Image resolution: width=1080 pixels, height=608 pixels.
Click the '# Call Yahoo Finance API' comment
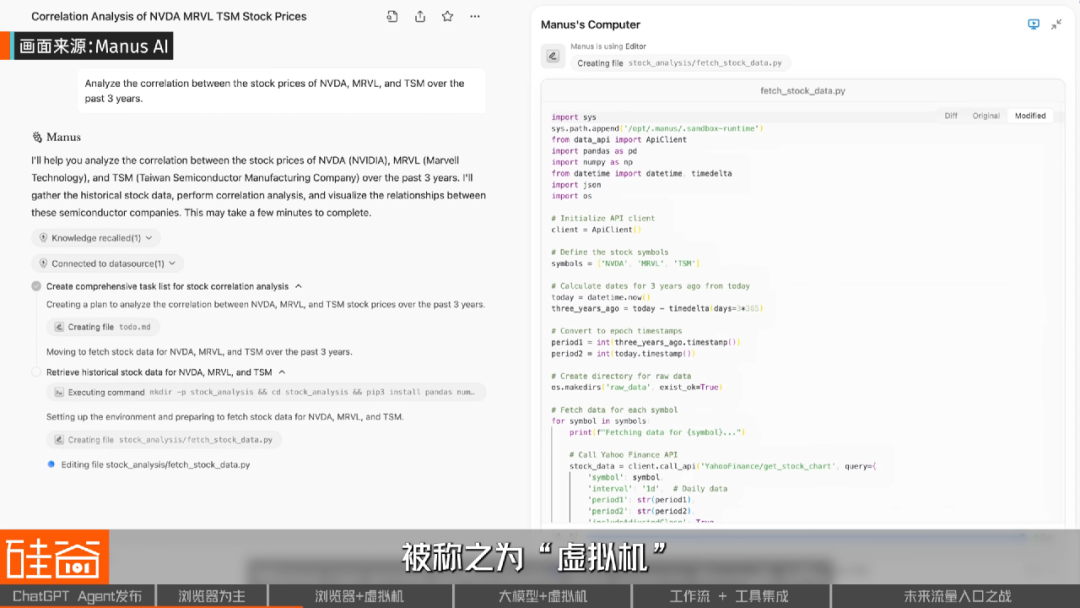623,454
